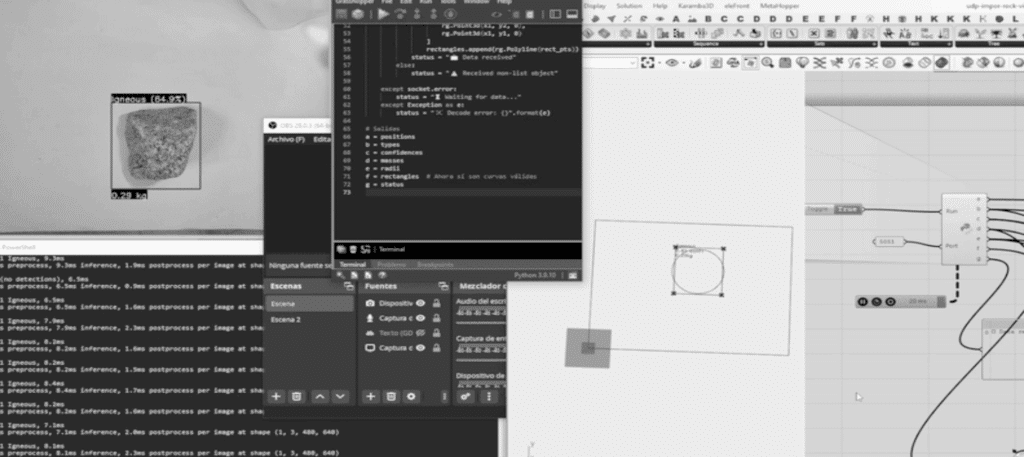Click the Python script component in Grasshopper canvas

pos(964,229)
